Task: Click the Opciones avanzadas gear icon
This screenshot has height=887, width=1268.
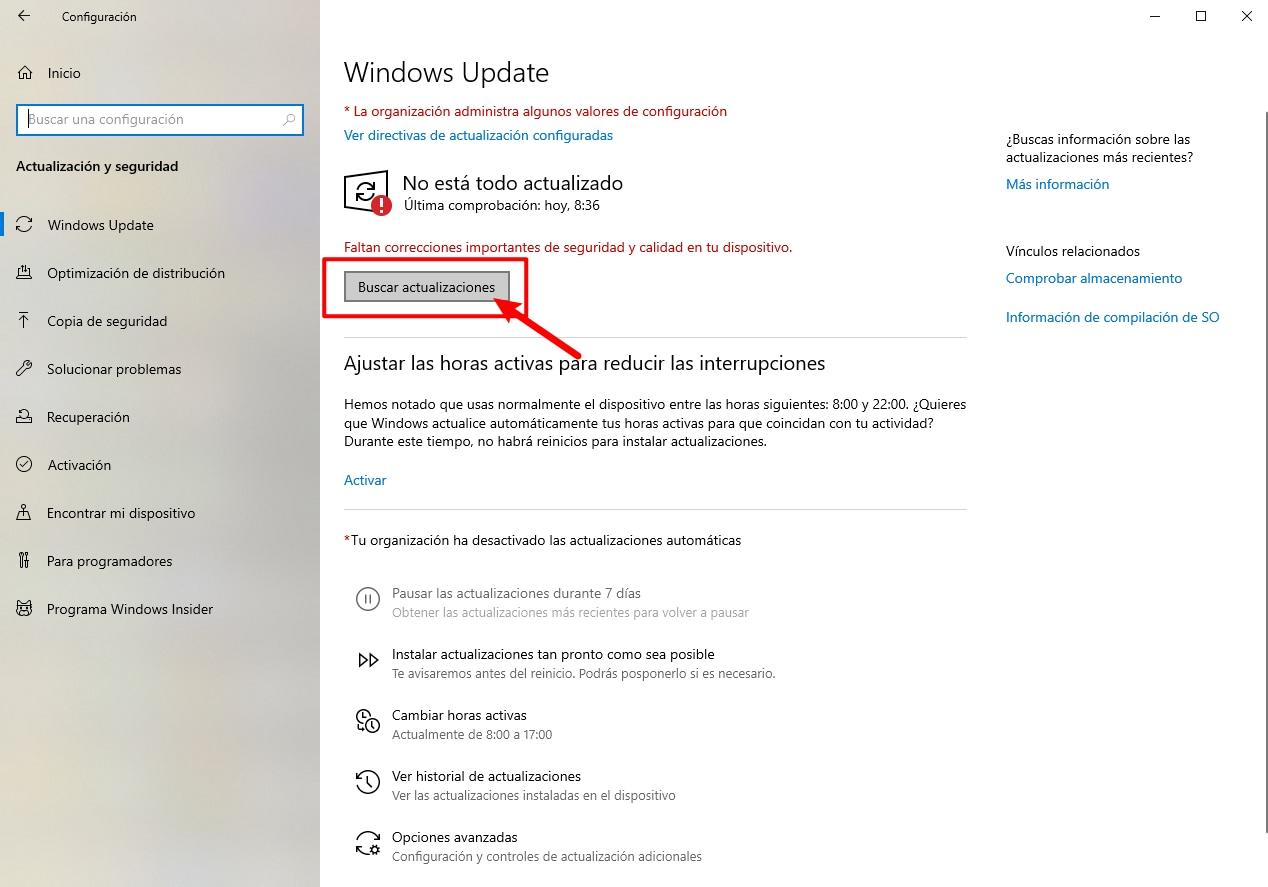Action: 368,843
